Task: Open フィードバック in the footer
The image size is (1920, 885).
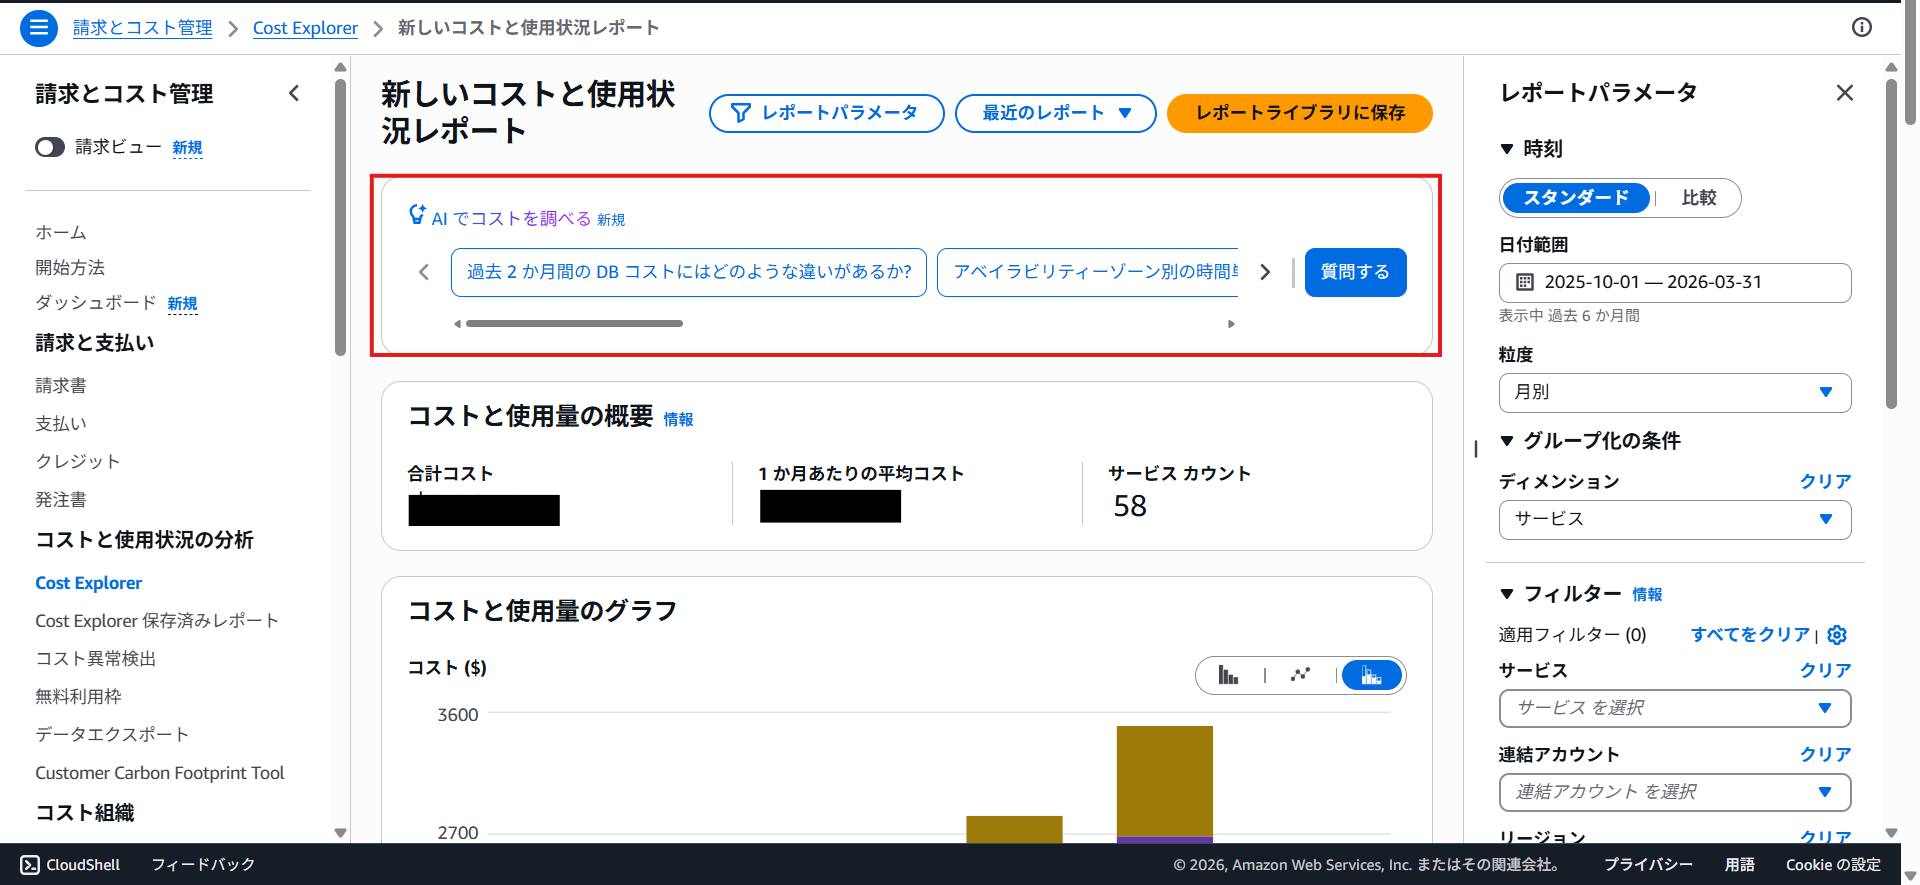Action: tap(203, 865)
